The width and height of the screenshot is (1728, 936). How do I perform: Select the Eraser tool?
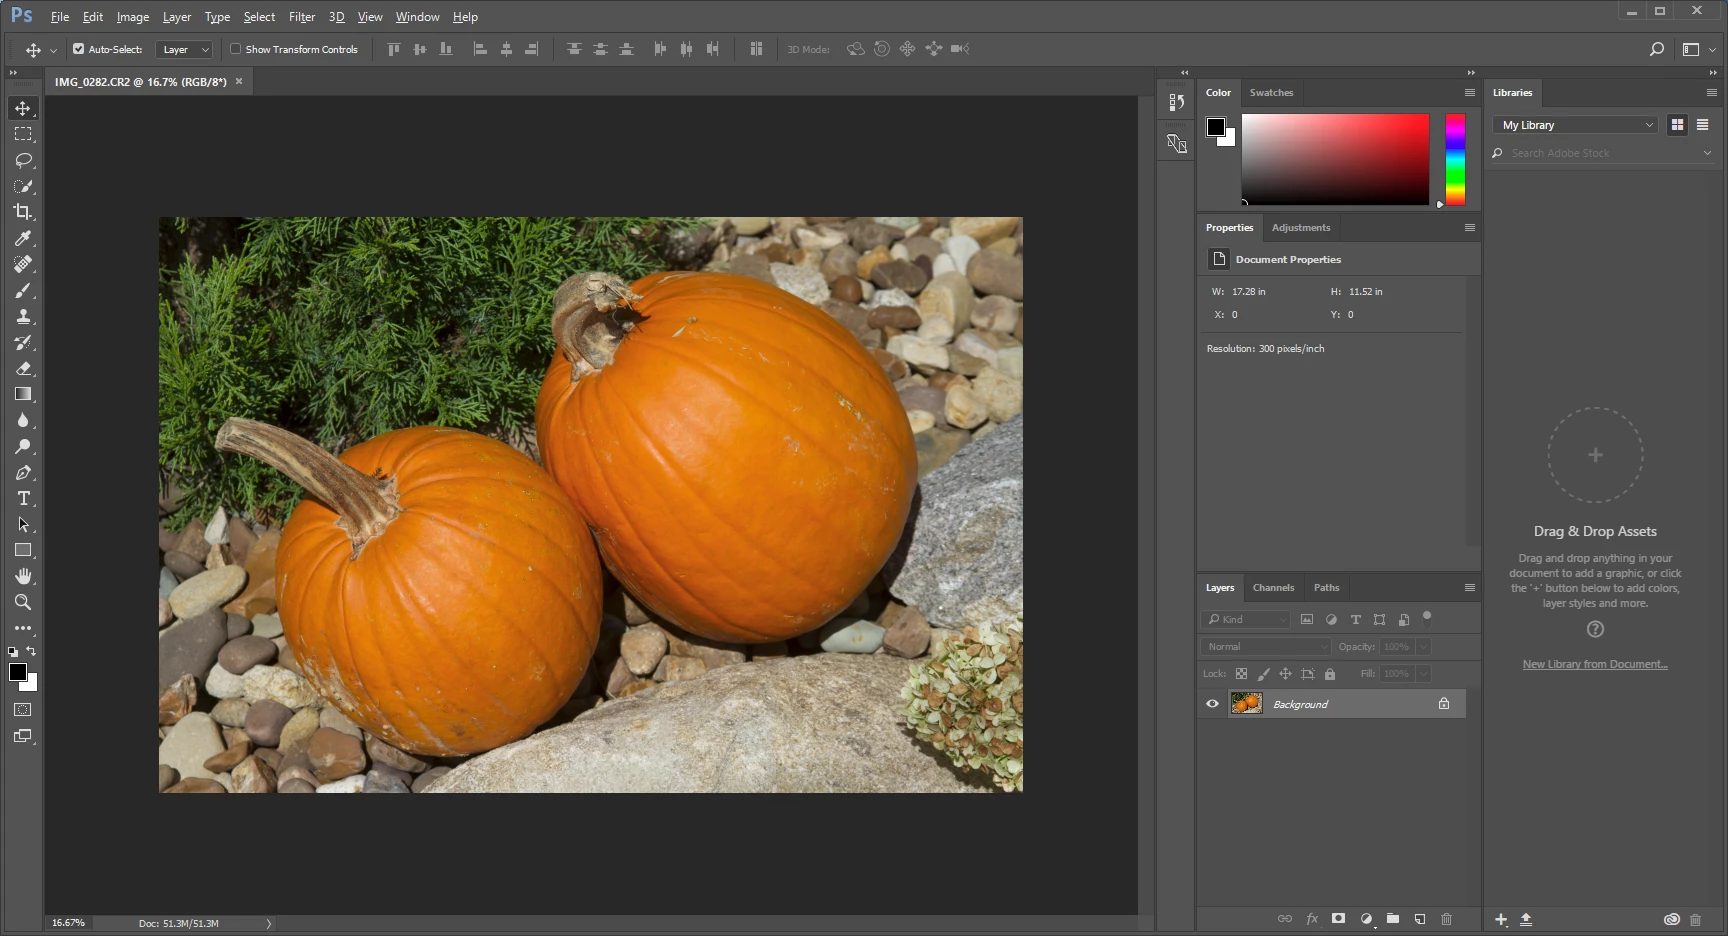point(23,368)
